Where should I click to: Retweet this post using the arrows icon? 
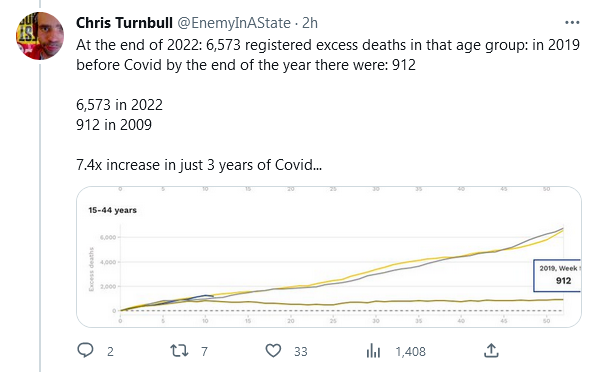pyautogui.click(x=179, y=351)
